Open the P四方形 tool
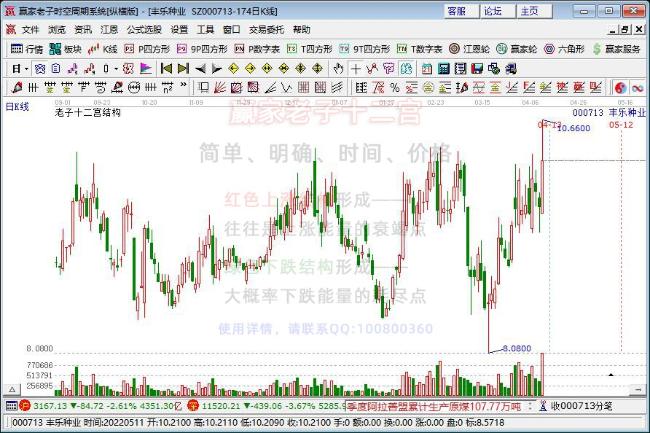 tap(147, 49)
